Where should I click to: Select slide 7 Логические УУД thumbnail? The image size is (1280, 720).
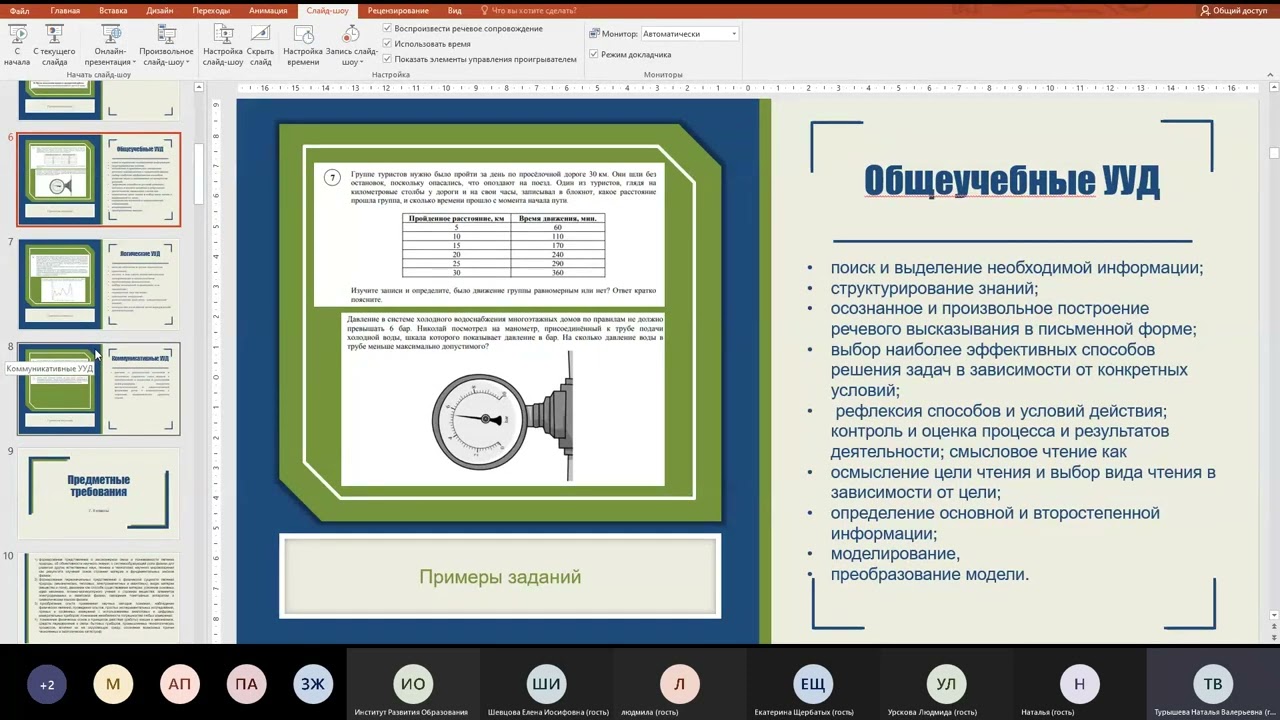(x=99, y=284)
